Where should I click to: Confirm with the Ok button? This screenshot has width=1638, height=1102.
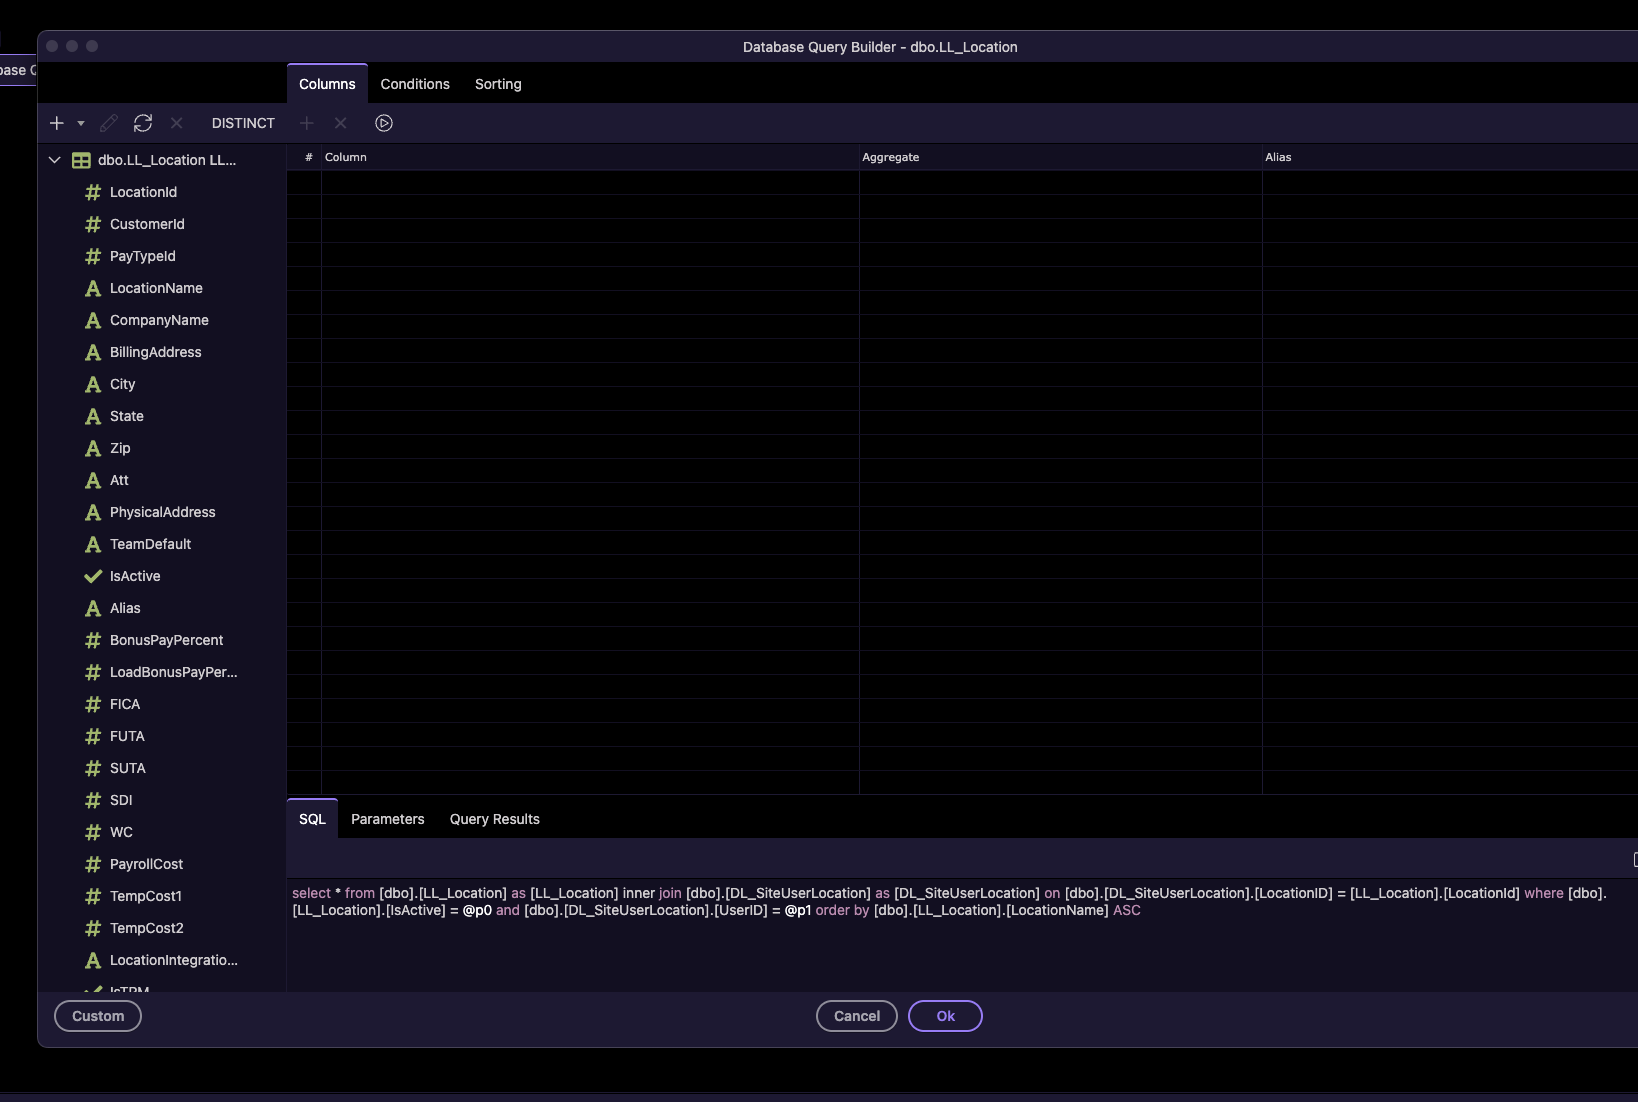pos(945,1016)
